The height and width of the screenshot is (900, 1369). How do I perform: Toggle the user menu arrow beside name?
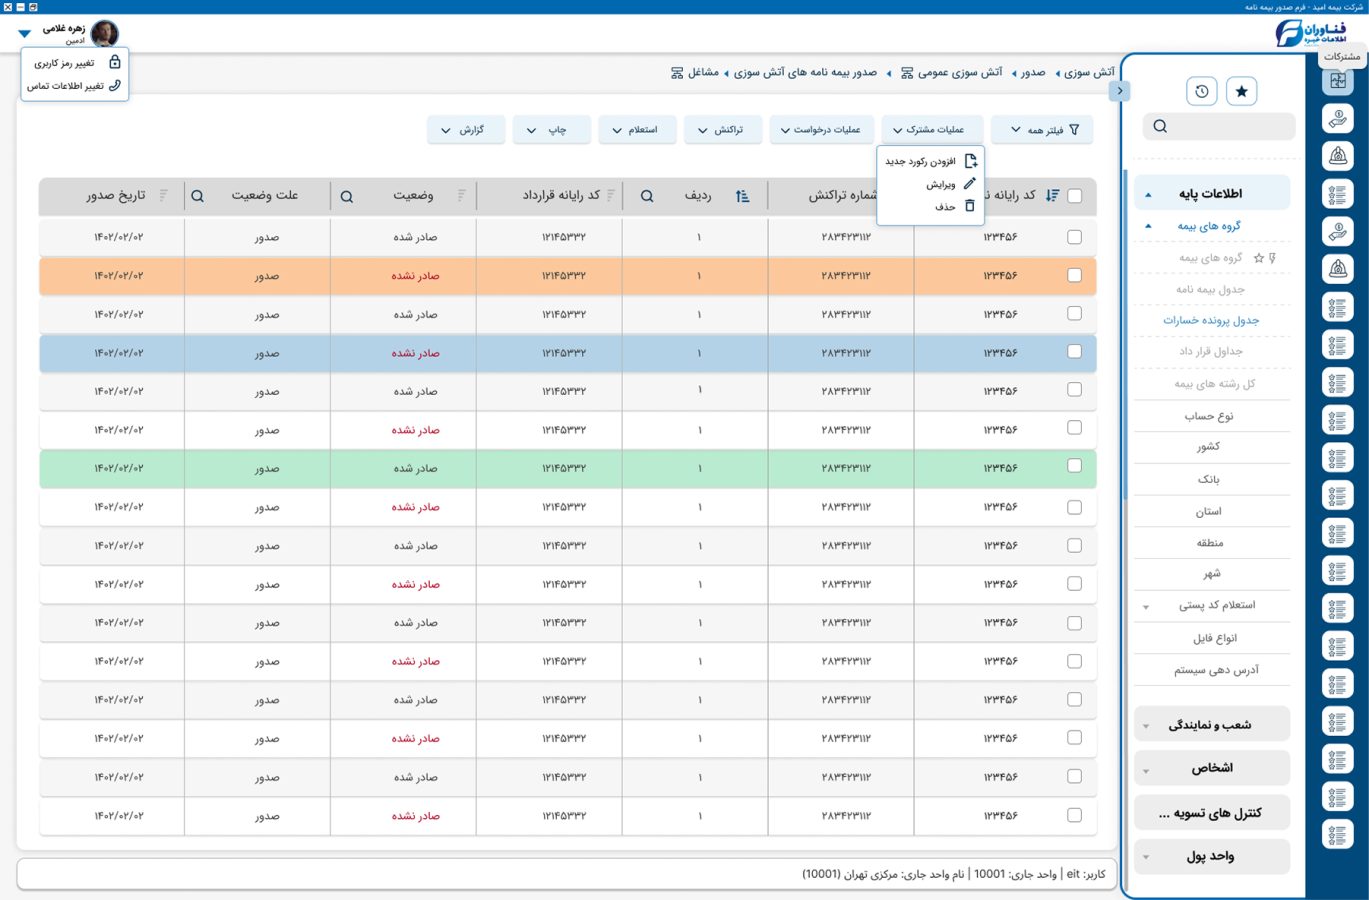pyautogui.click(x=25, y=34)
